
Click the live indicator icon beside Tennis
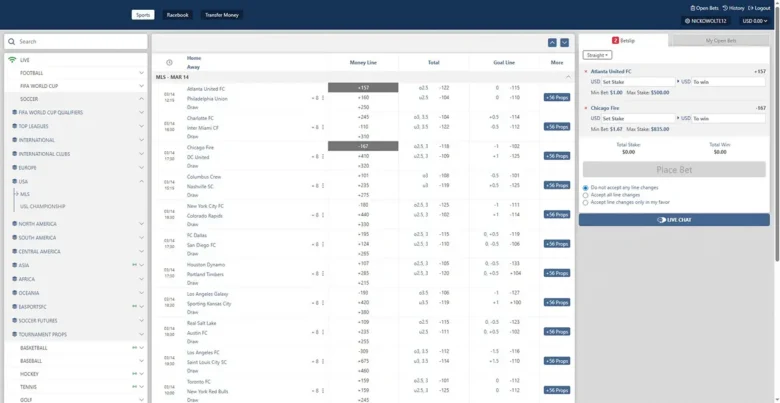click(x=134, y=387)
